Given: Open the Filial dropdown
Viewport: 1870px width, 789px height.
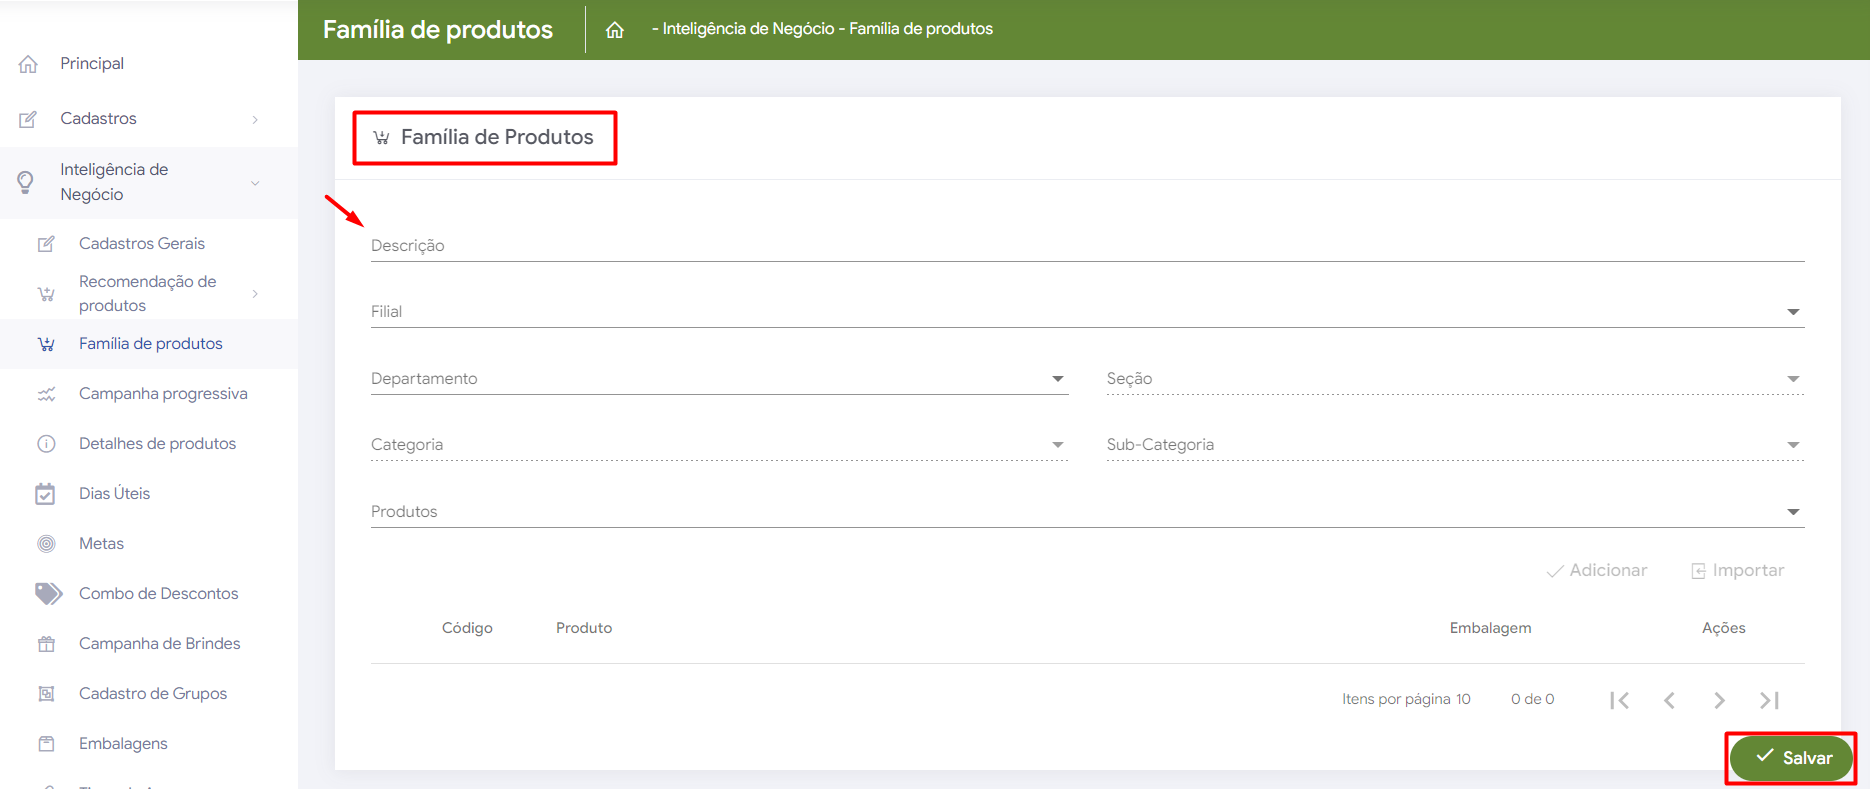Looking at the screenshot, I should [1086, 312].
